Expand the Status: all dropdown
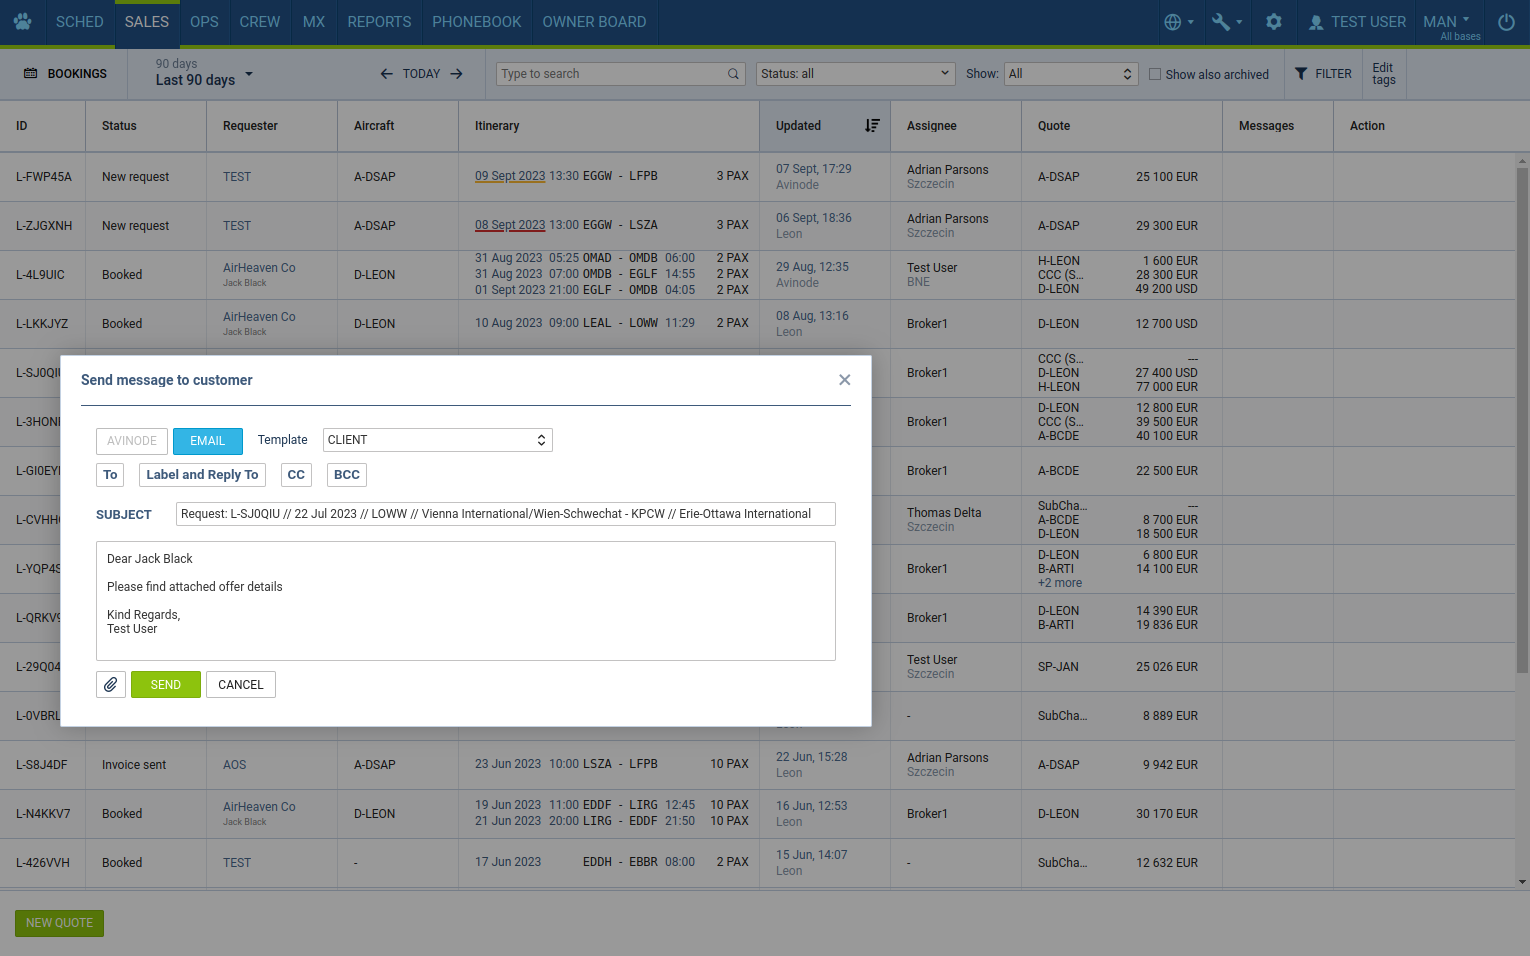 [x=855, y=74]
